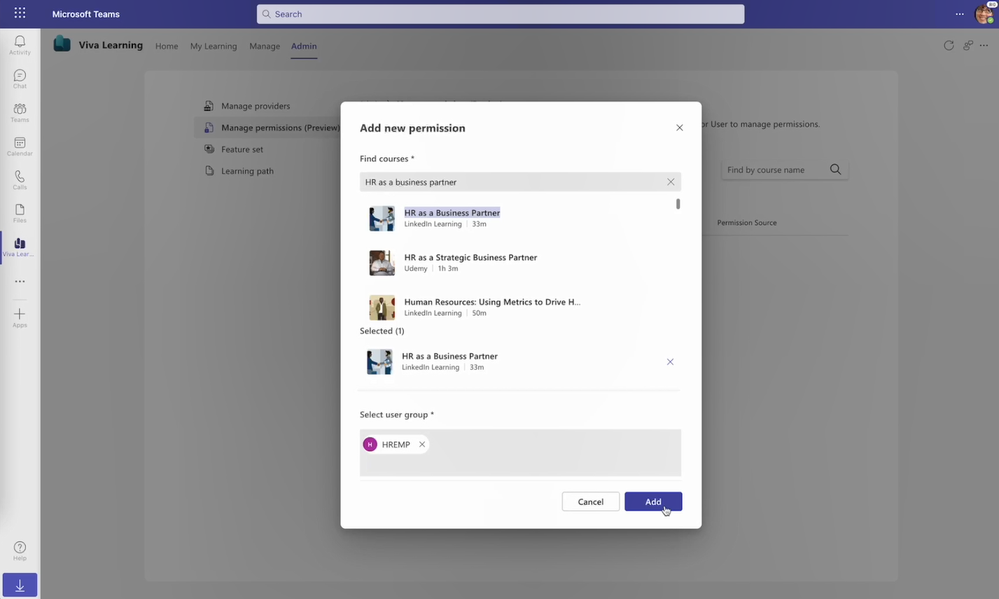The width and height of the screenshot is (999, 599).
Task: Remove the HREMP user group chip
Action: coord(422,445)
